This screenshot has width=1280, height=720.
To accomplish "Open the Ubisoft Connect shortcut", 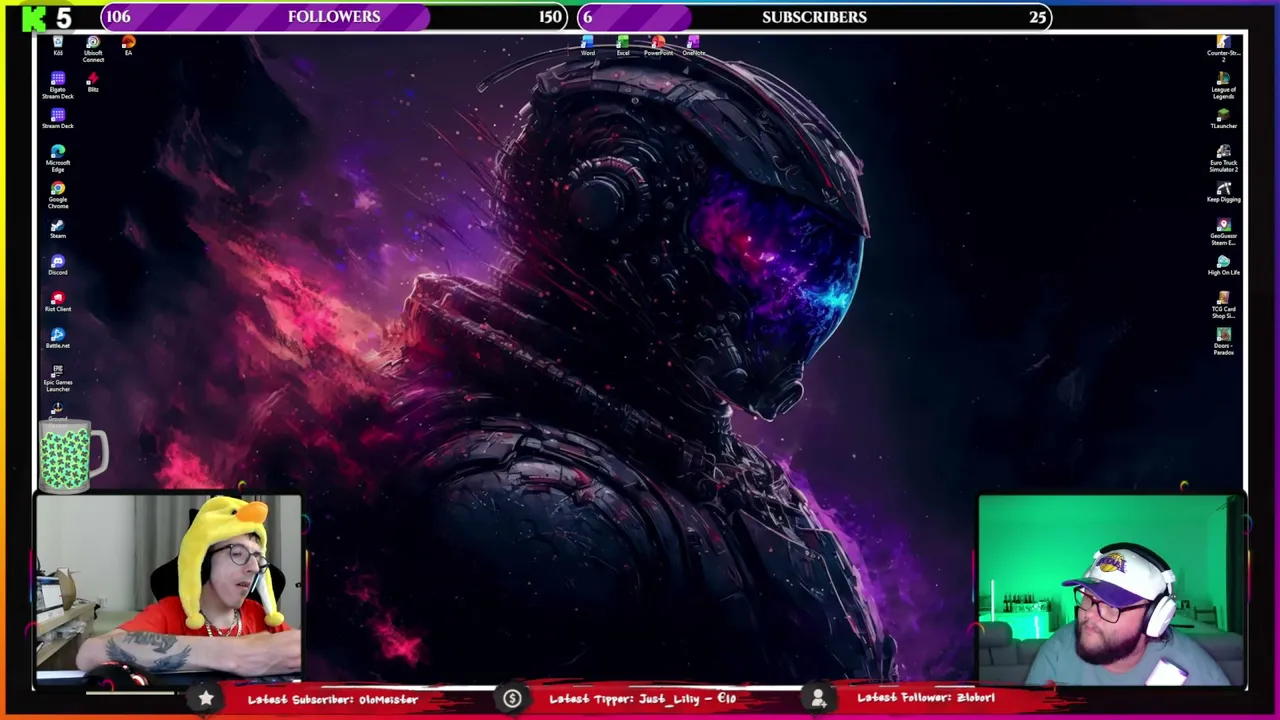I will 93,49.
